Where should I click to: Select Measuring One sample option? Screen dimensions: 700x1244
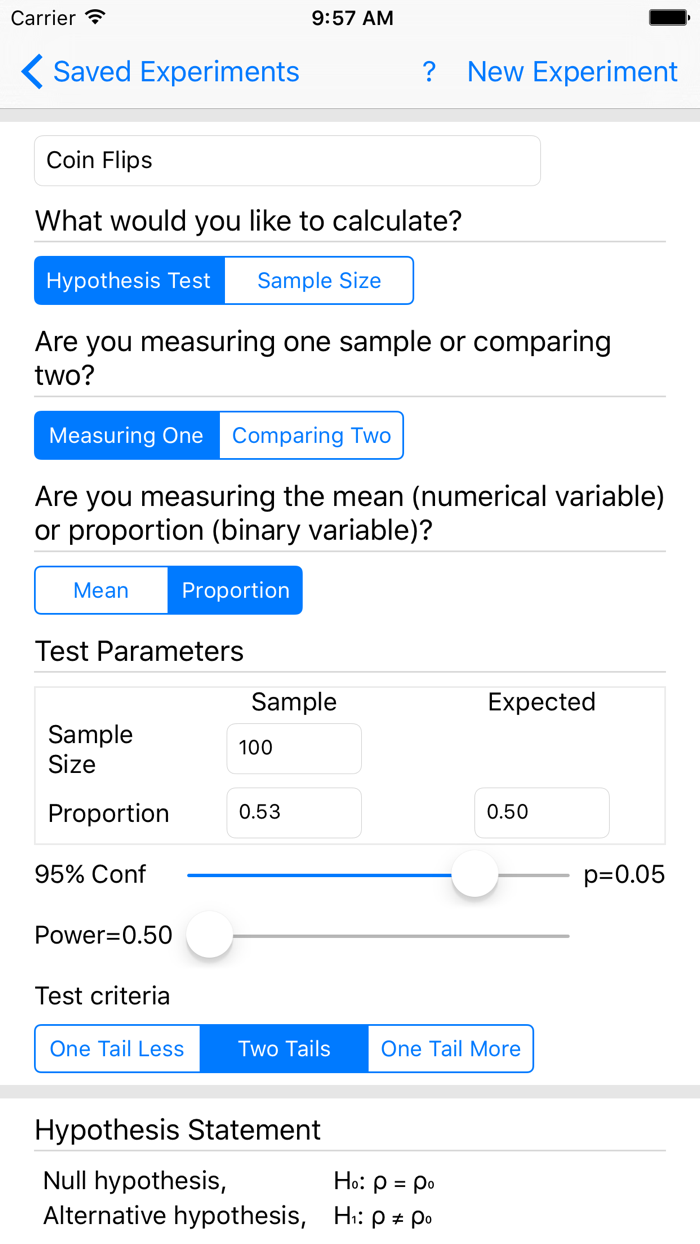(x=126, y=435)
